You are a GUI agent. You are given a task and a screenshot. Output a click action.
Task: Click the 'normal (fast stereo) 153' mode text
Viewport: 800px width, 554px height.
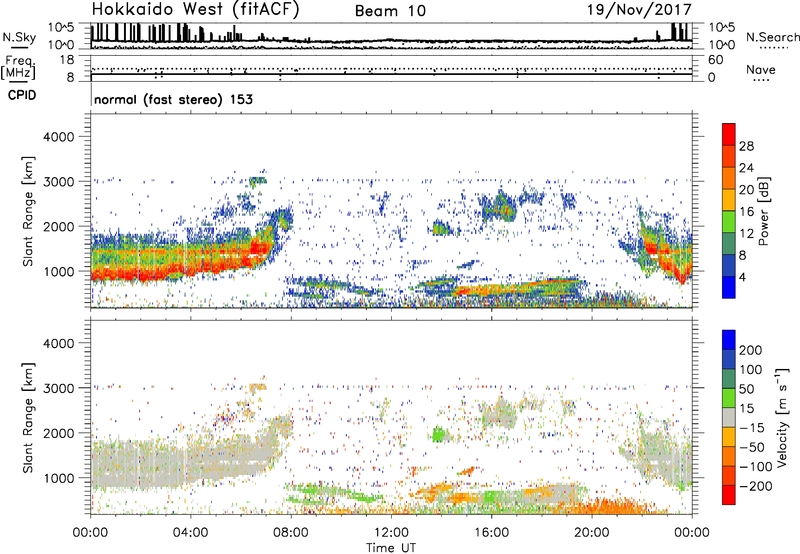[x=173, y=99]
